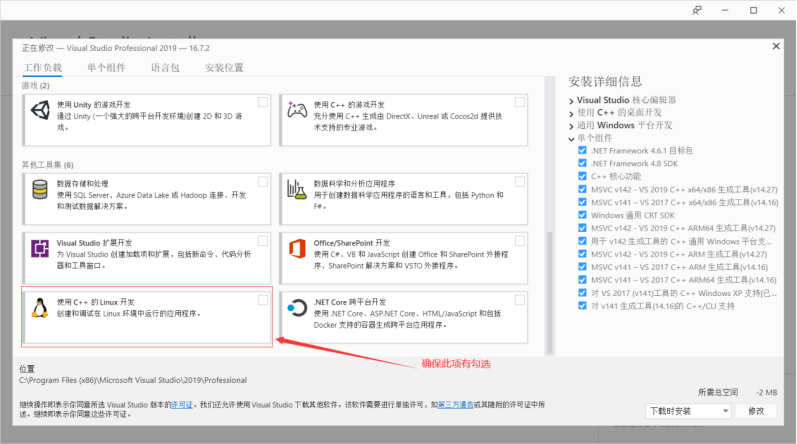
Task: Click the install path C:\Program Files (x86) text
Action: [x=133, y=380]
